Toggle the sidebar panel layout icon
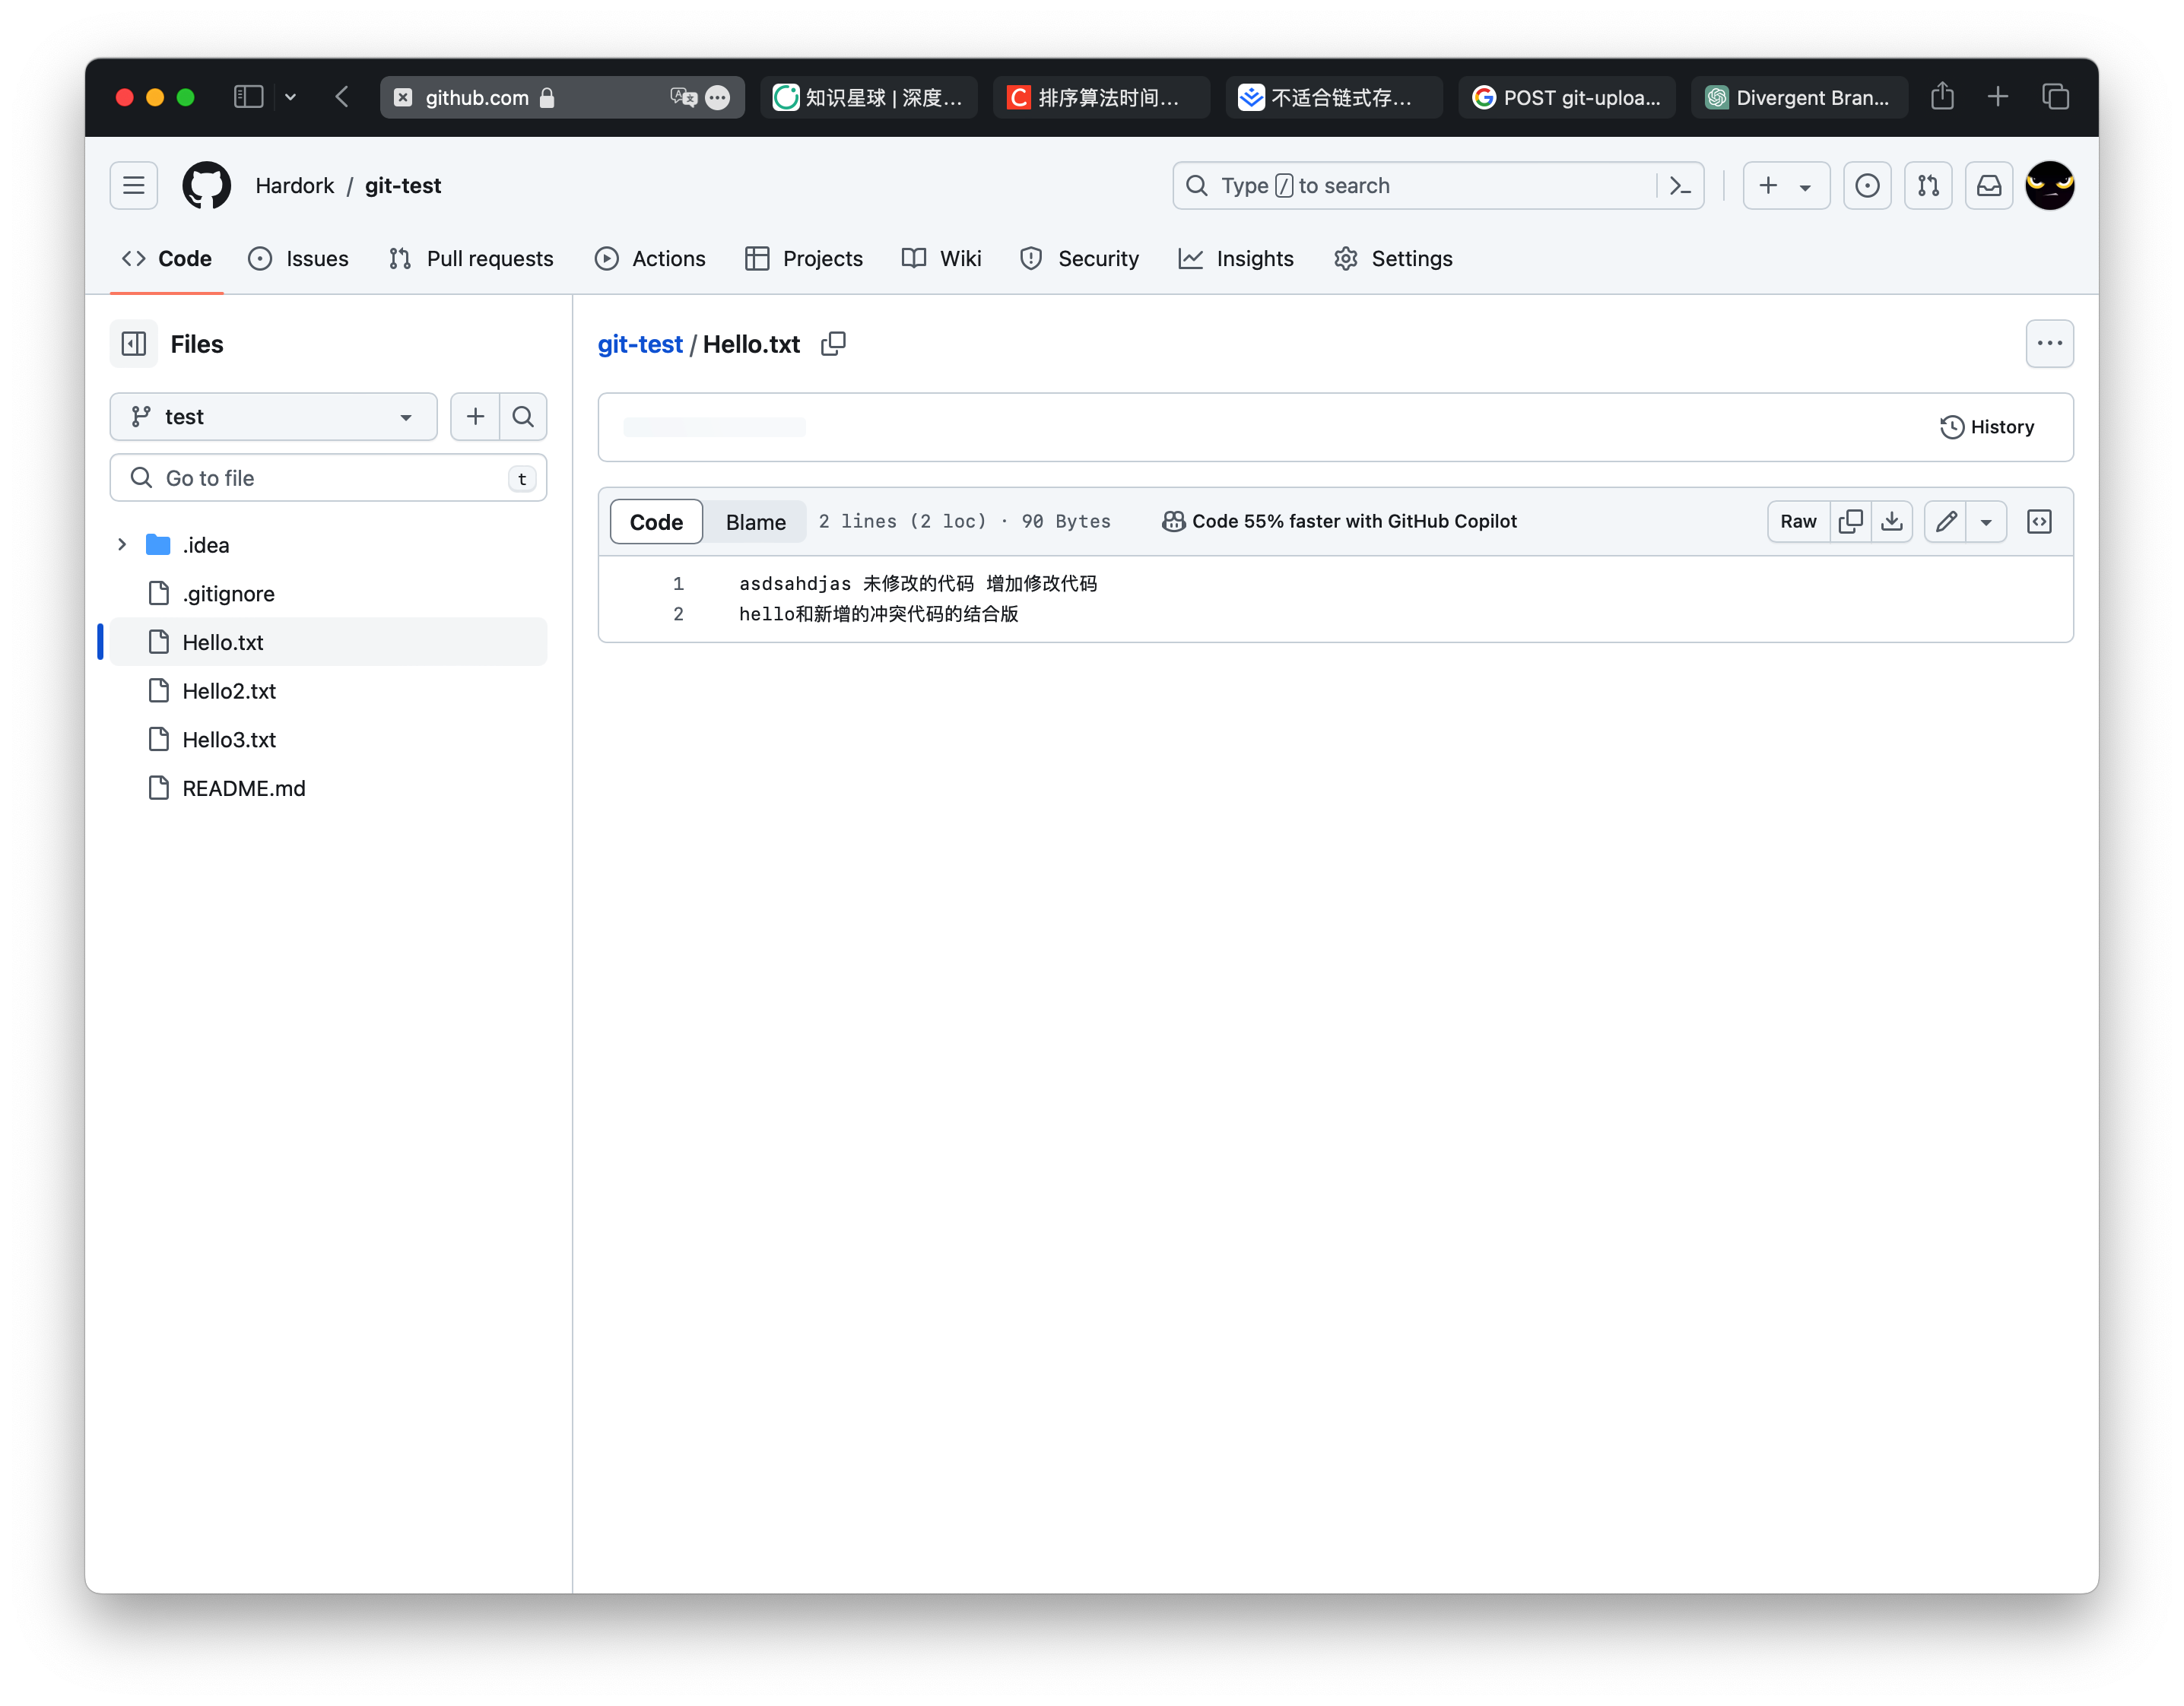2184x1706 pixels. (x=135, y=344)
